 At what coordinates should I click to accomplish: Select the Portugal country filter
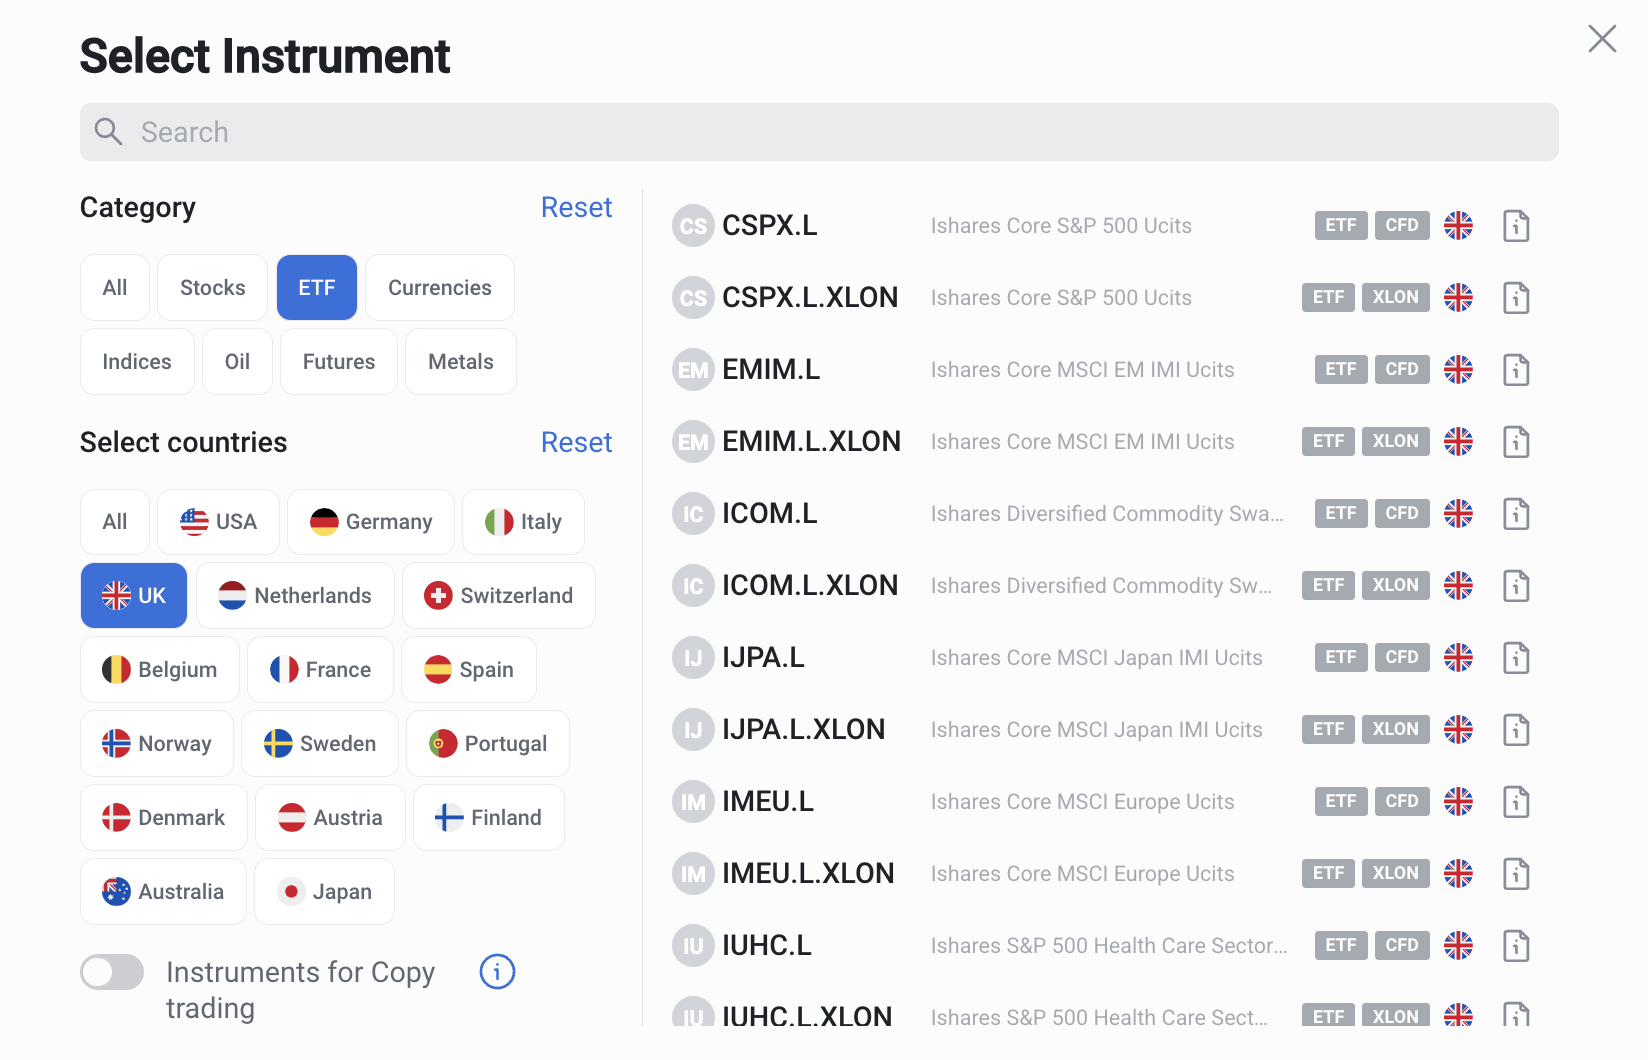488,744
